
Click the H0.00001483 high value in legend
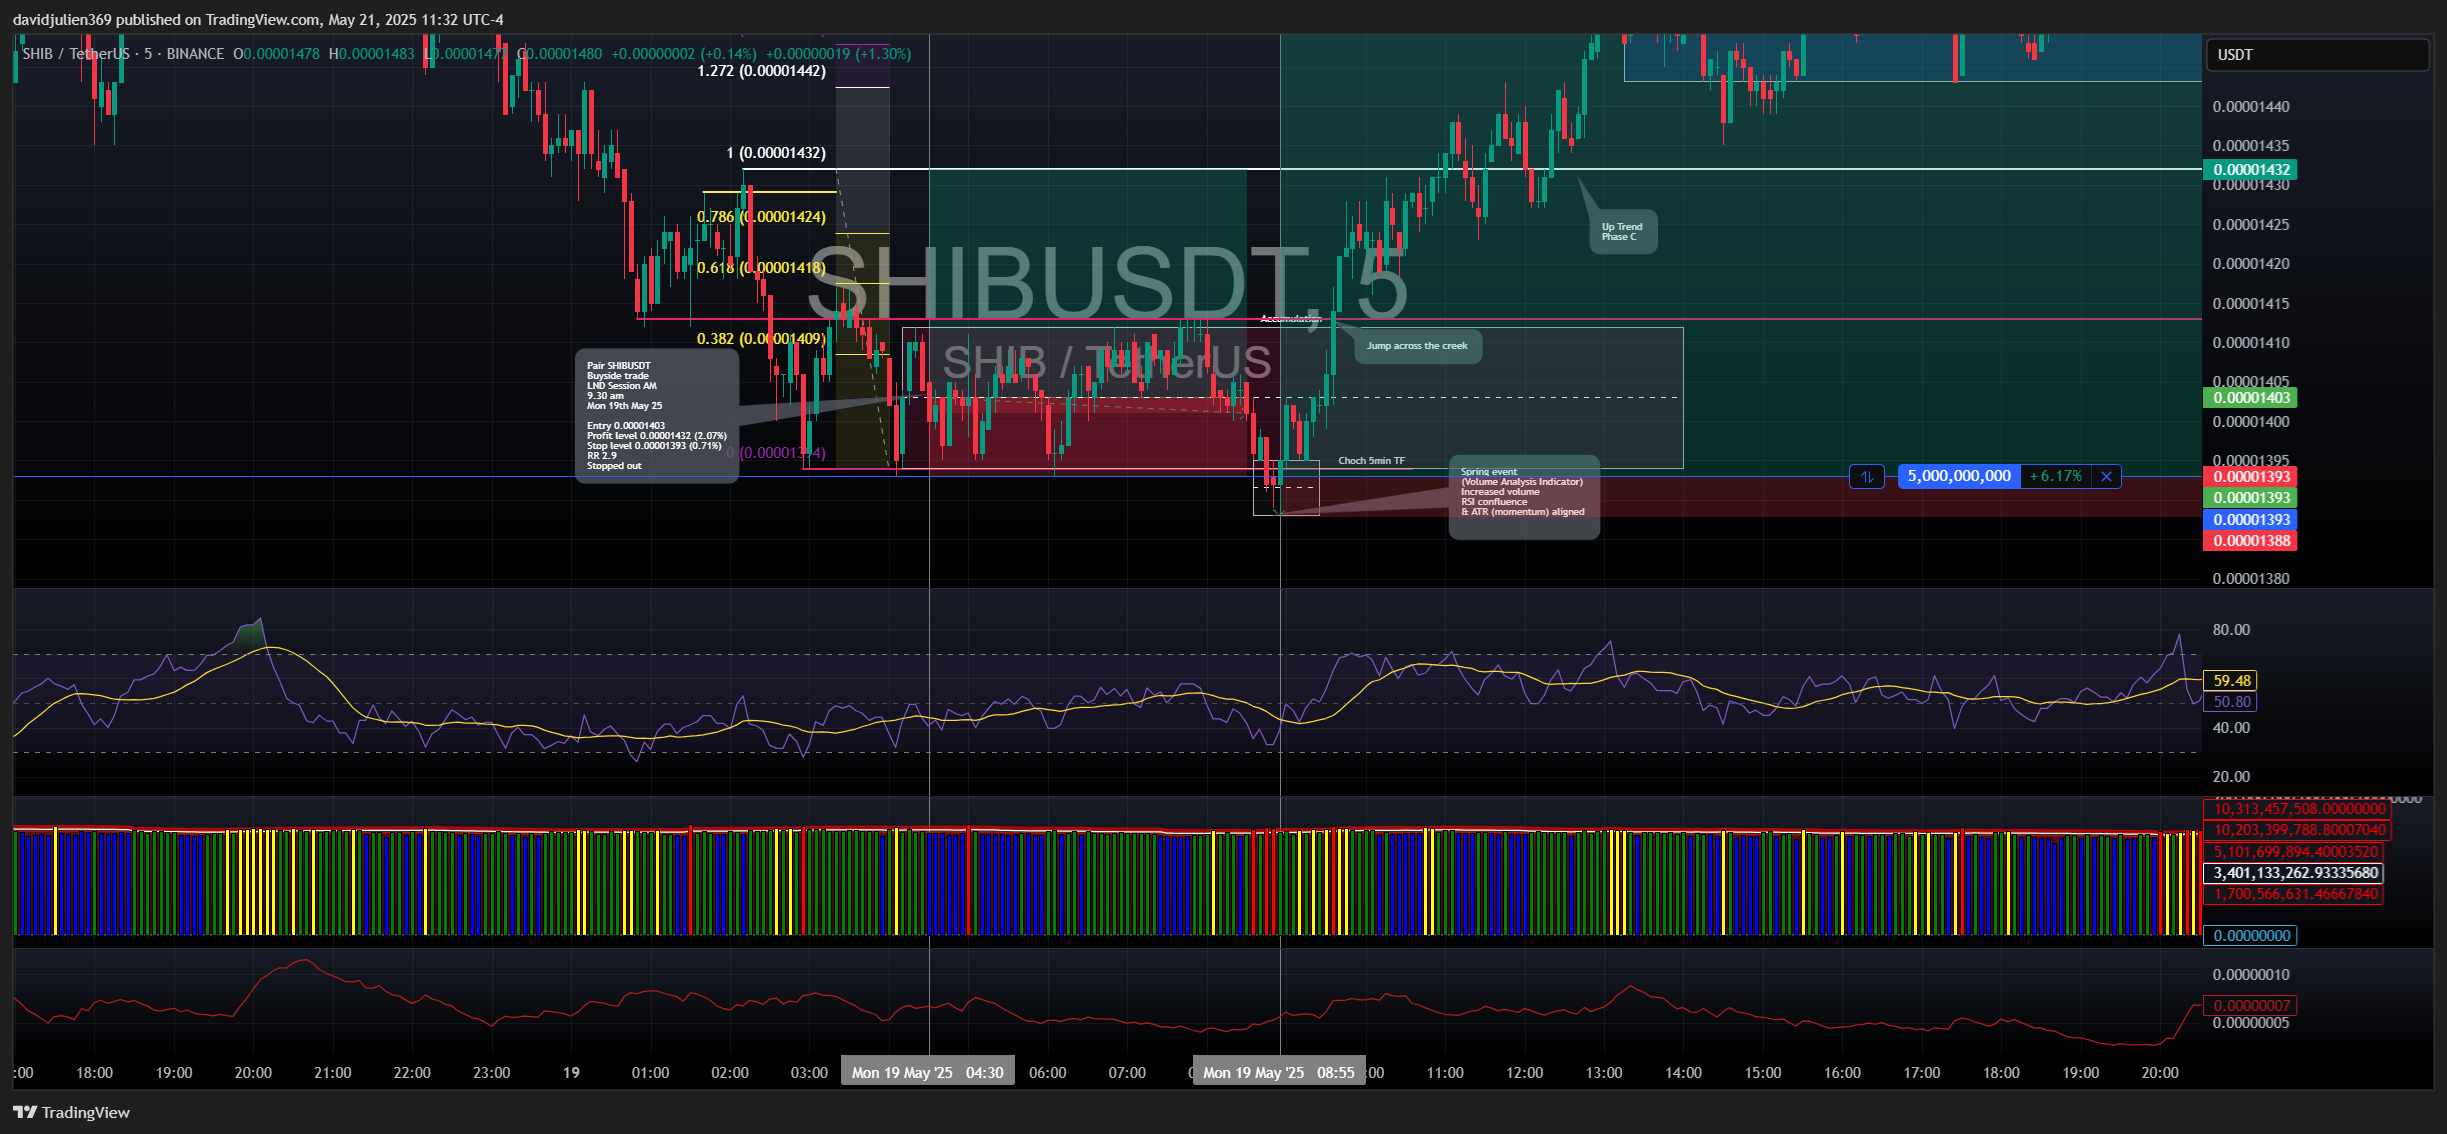pyautogui.click(x=371, y=54)
